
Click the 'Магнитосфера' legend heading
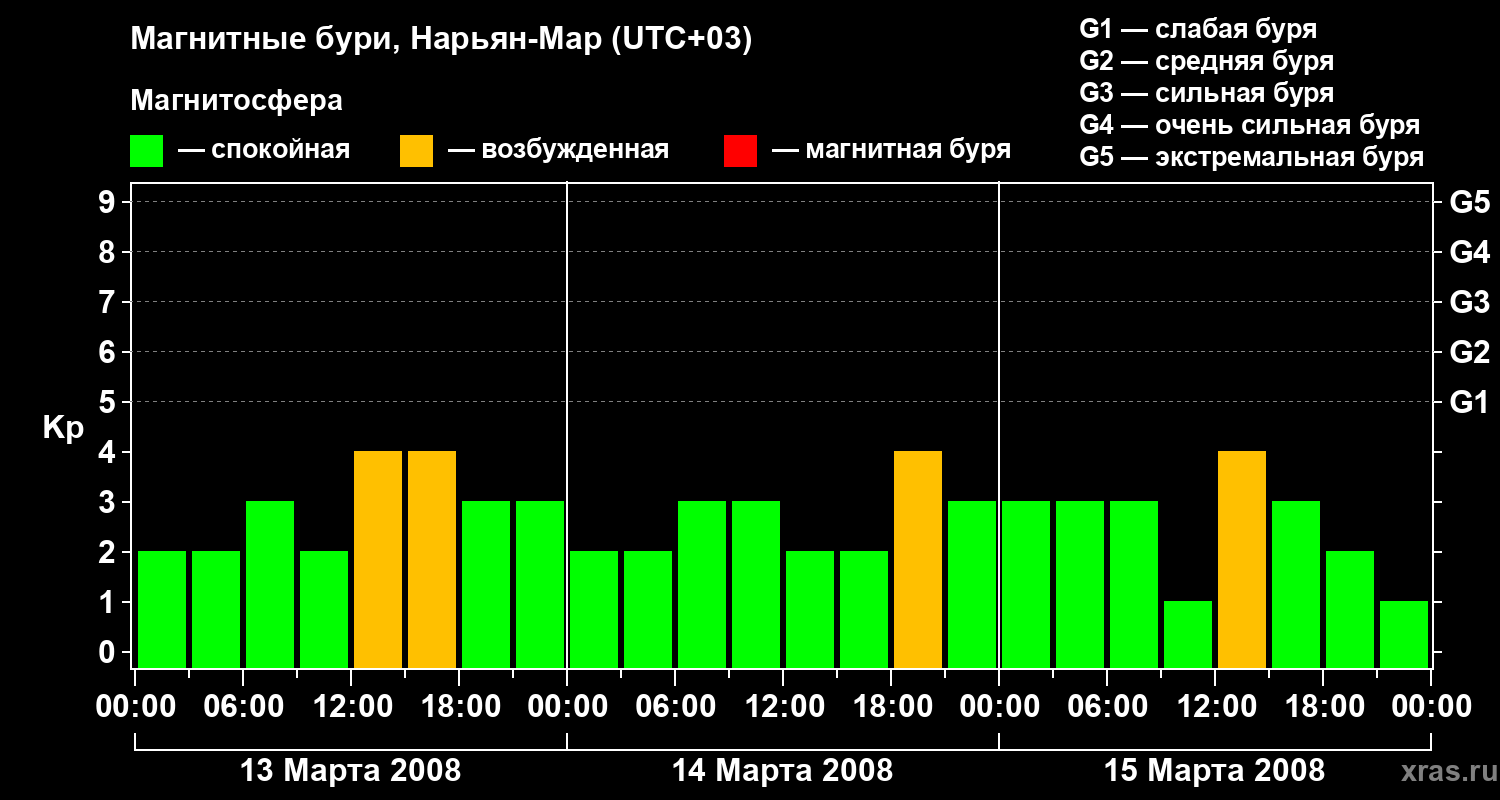(236, 101)
